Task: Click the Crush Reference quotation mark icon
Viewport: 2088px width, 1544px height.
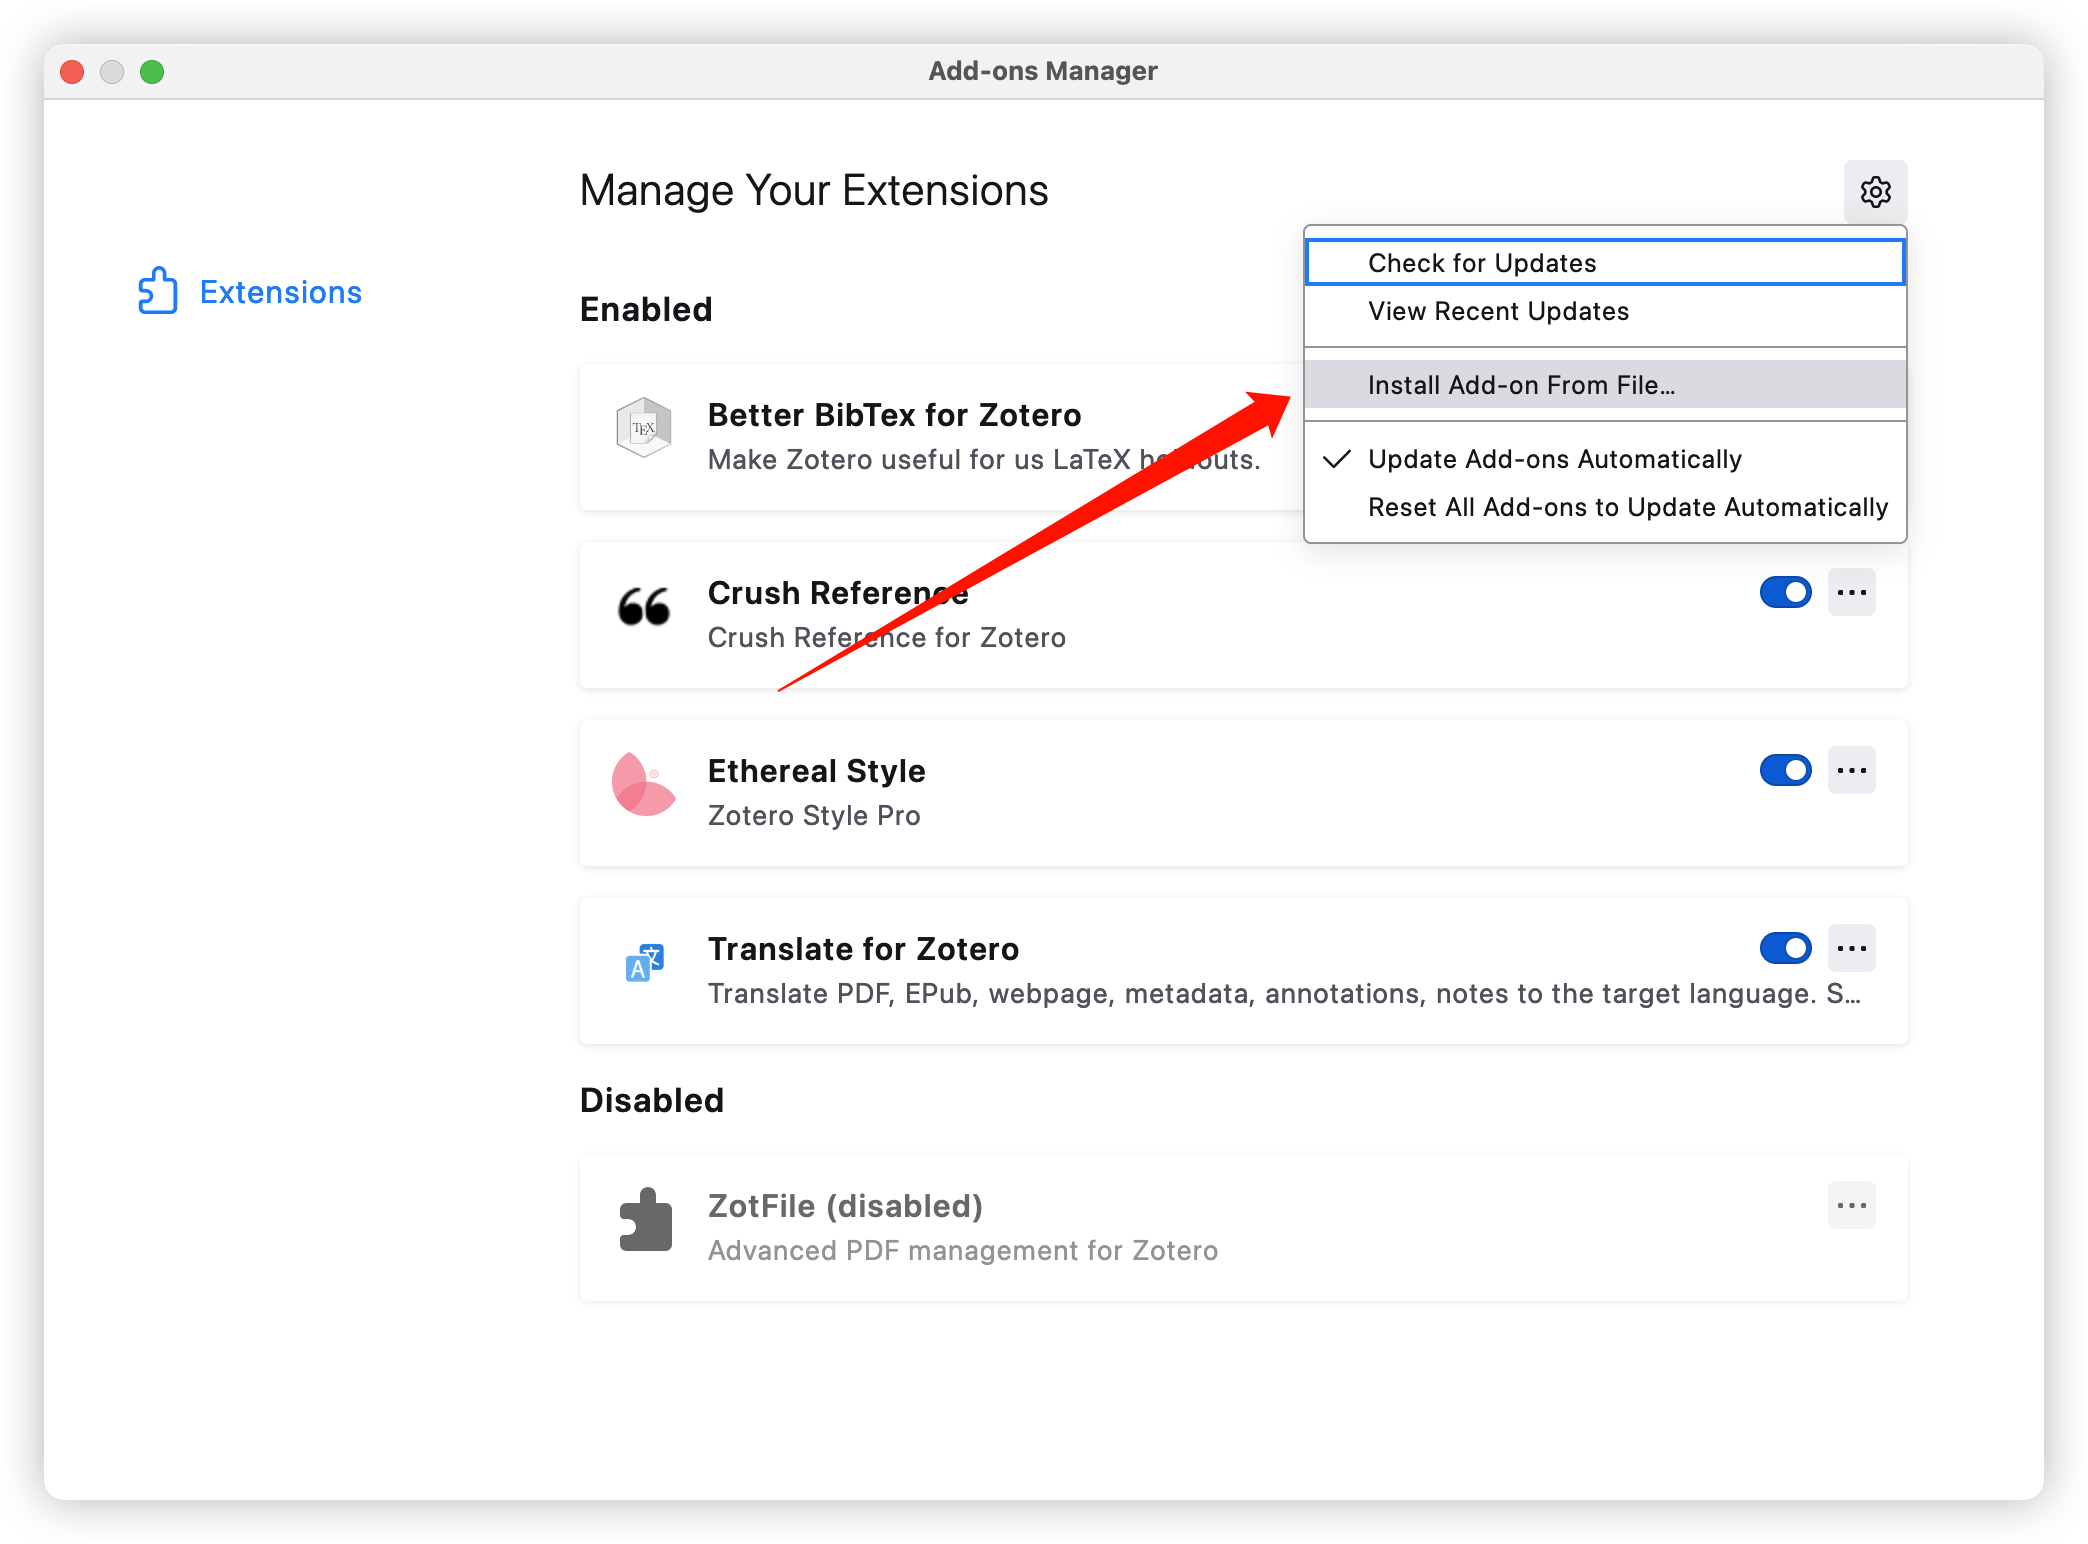Action: tap(643, 606)
